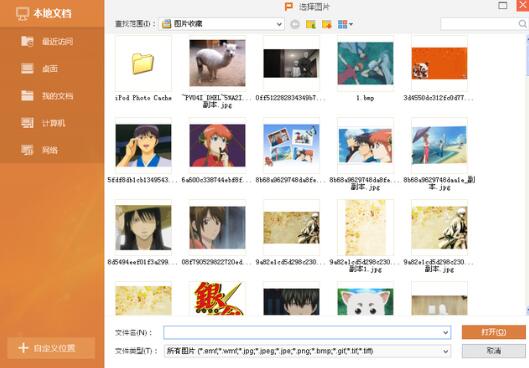
Task: Go up one folder level icon
Action: (311, 24)
